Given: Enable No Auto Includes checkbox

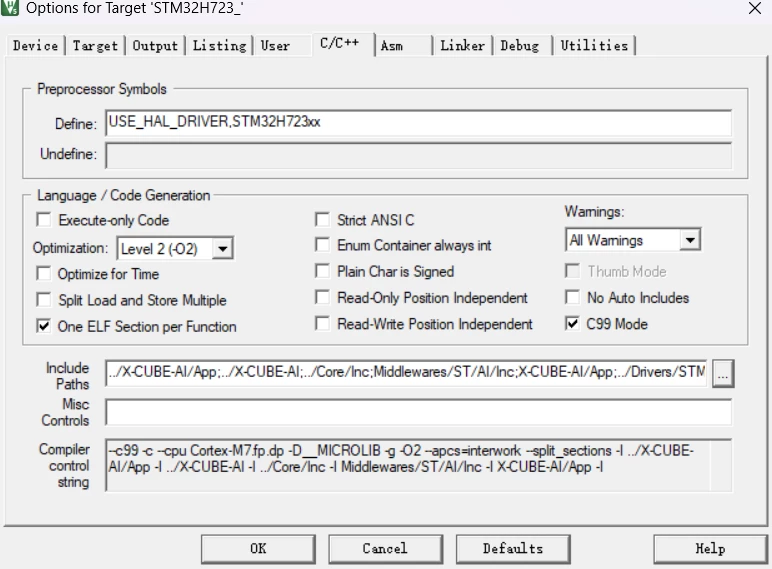Looking at the screenshot, I should coord(572,297).
